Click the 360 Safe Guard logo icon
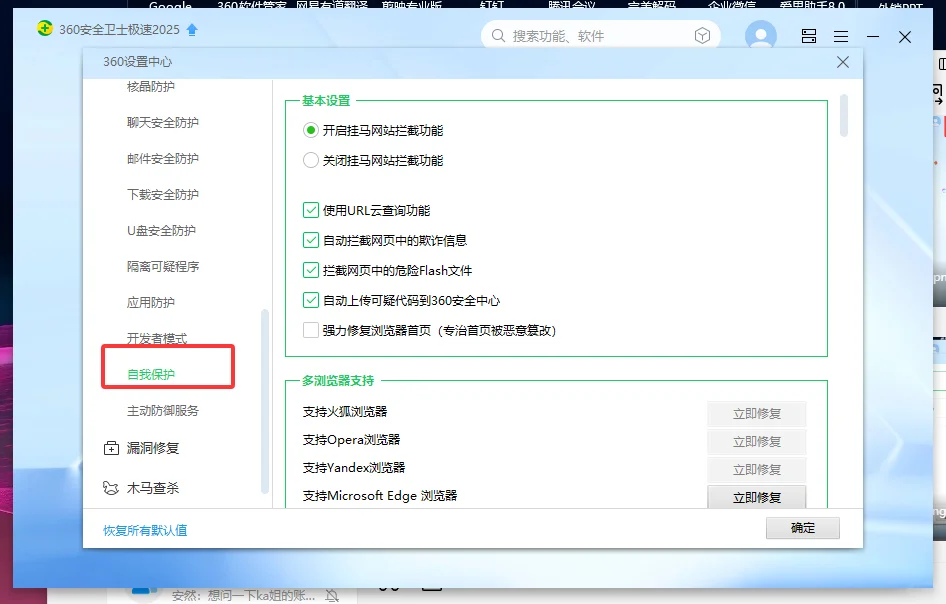 tap(45, 28)
